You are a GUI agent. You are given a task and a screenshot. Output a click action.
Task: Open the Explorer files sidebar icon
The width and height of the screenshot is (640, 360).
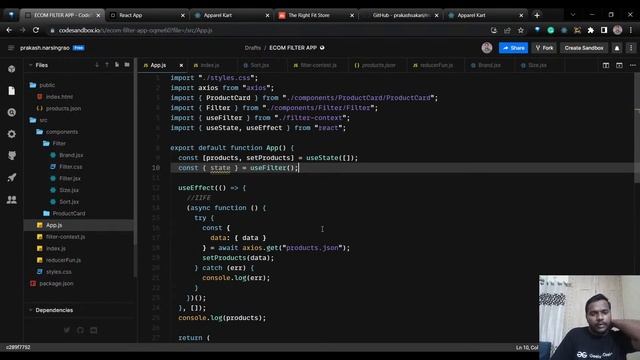(11, 91)
